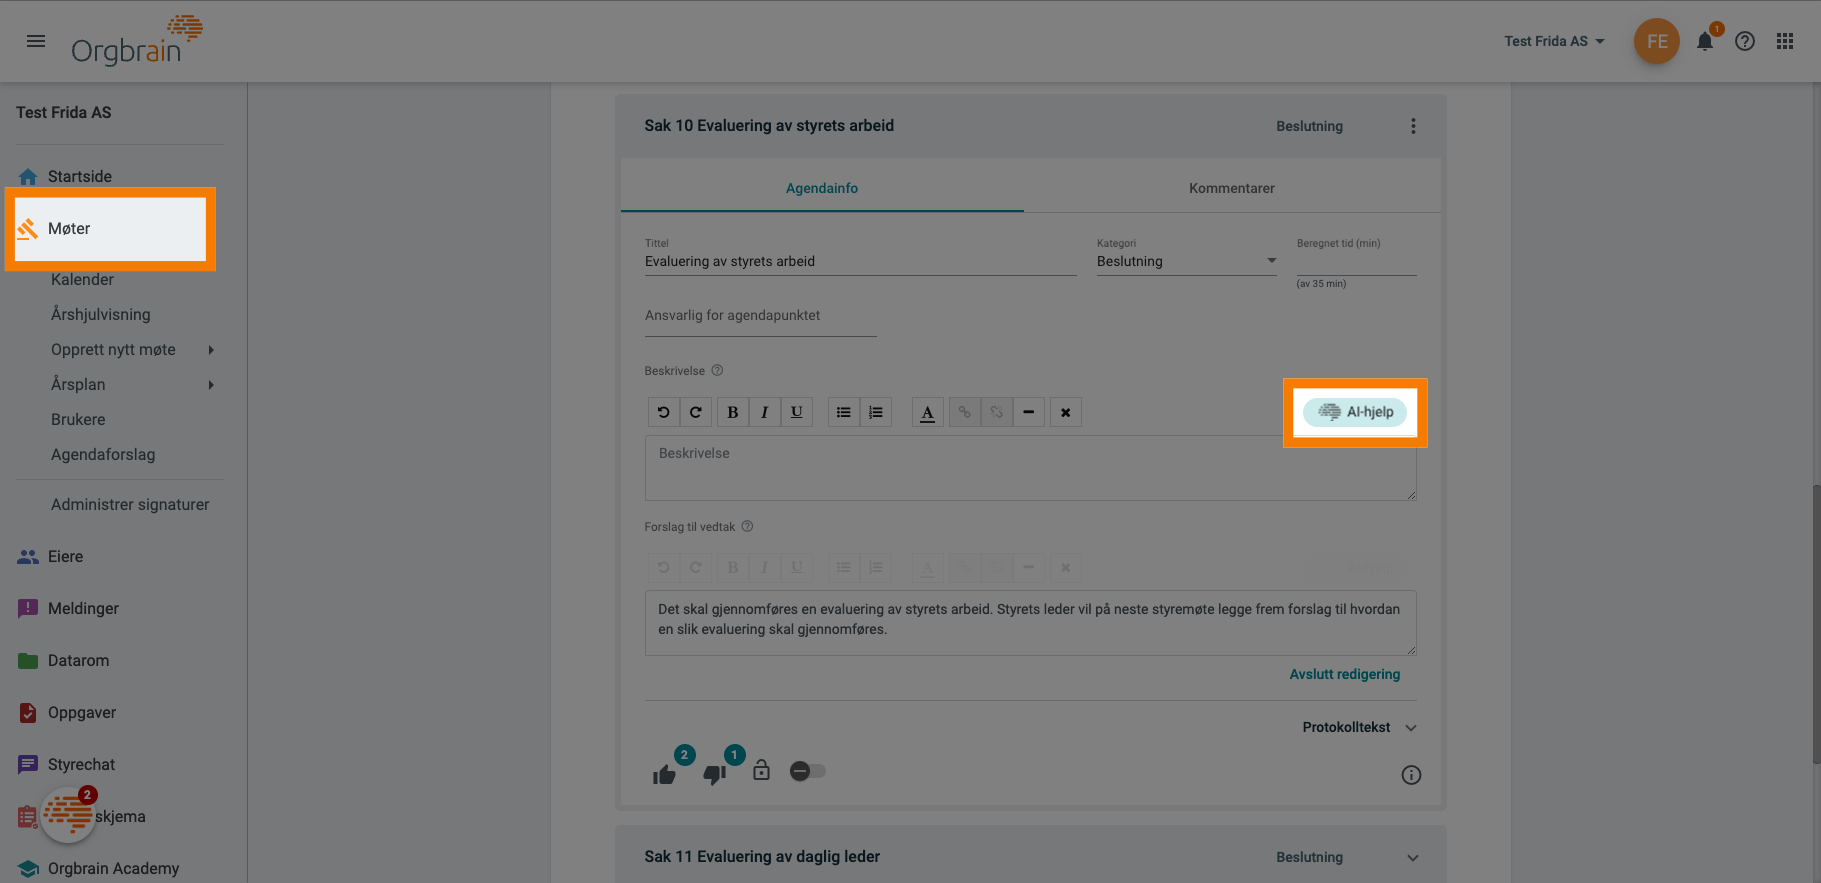Click the thumbs up vote icon
Screen dimensions: 1821x883
[664, 775]
